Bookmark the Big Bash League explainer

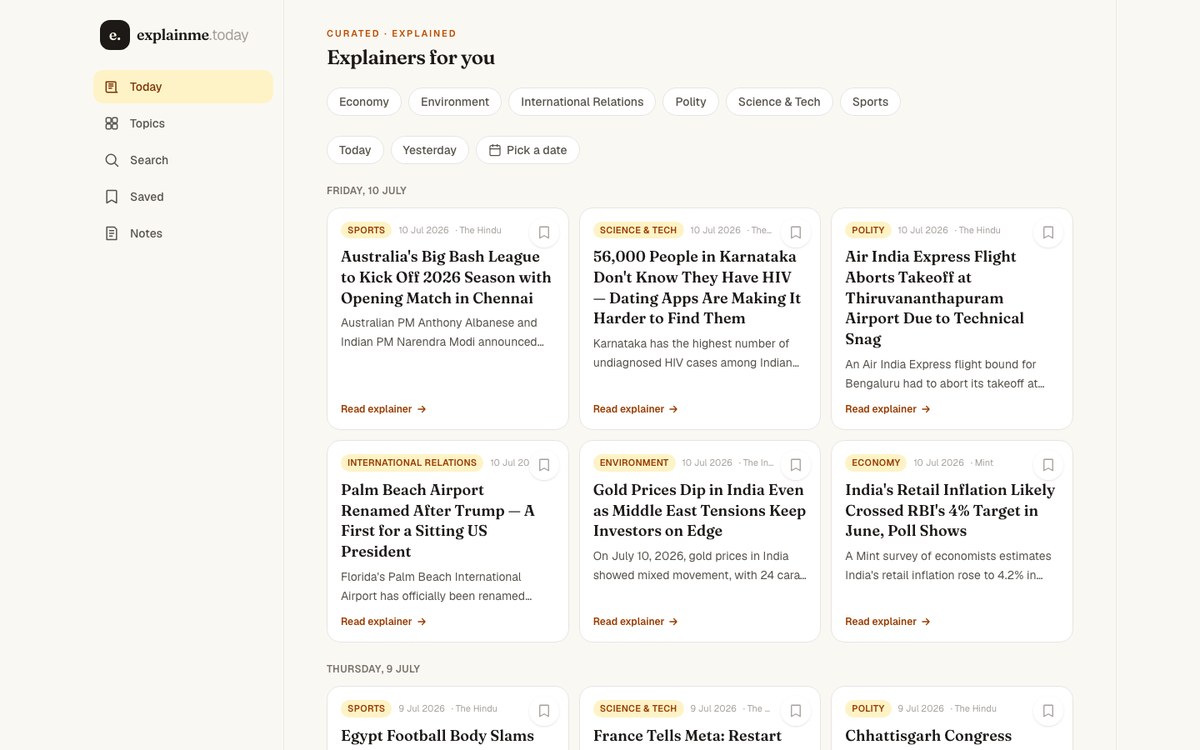click(544, 232)
